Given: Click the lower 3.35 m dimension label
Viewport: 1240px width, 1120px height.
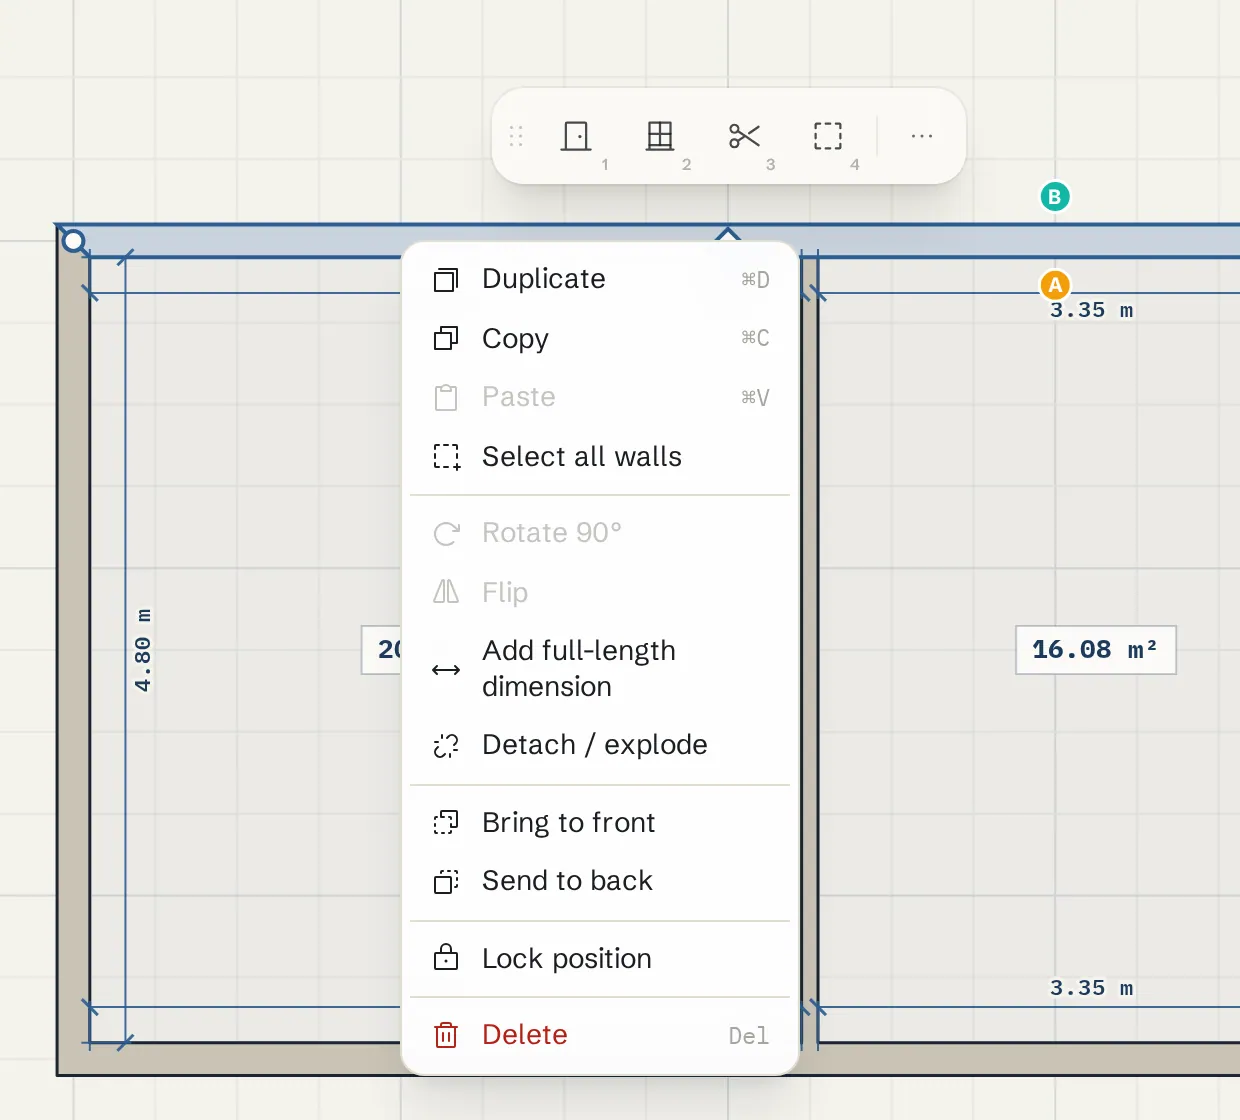Looking at the screenshot, I should coord(1092,988).
